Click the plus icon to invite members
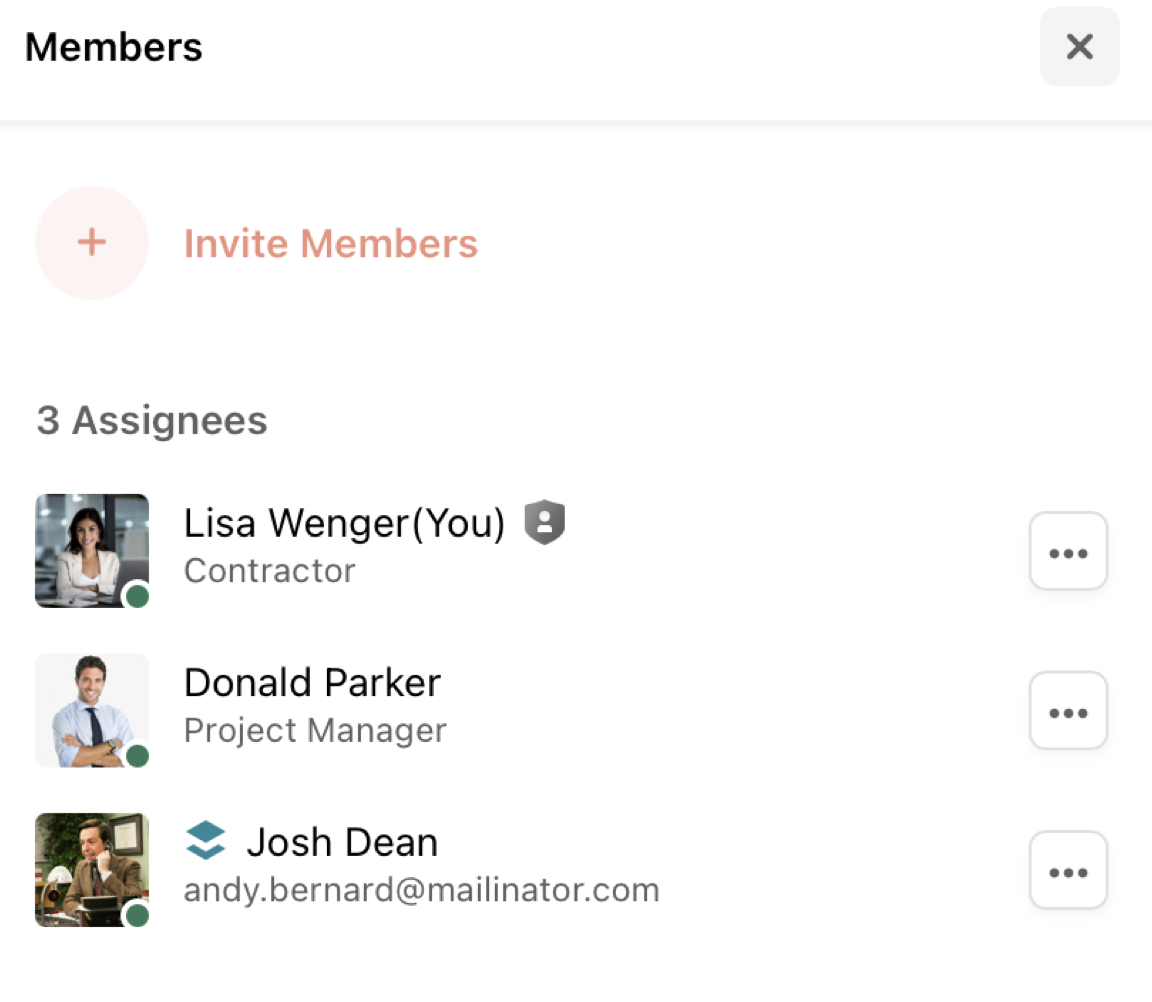This screenshot has width=1152, height=1002. click(92, 242)
